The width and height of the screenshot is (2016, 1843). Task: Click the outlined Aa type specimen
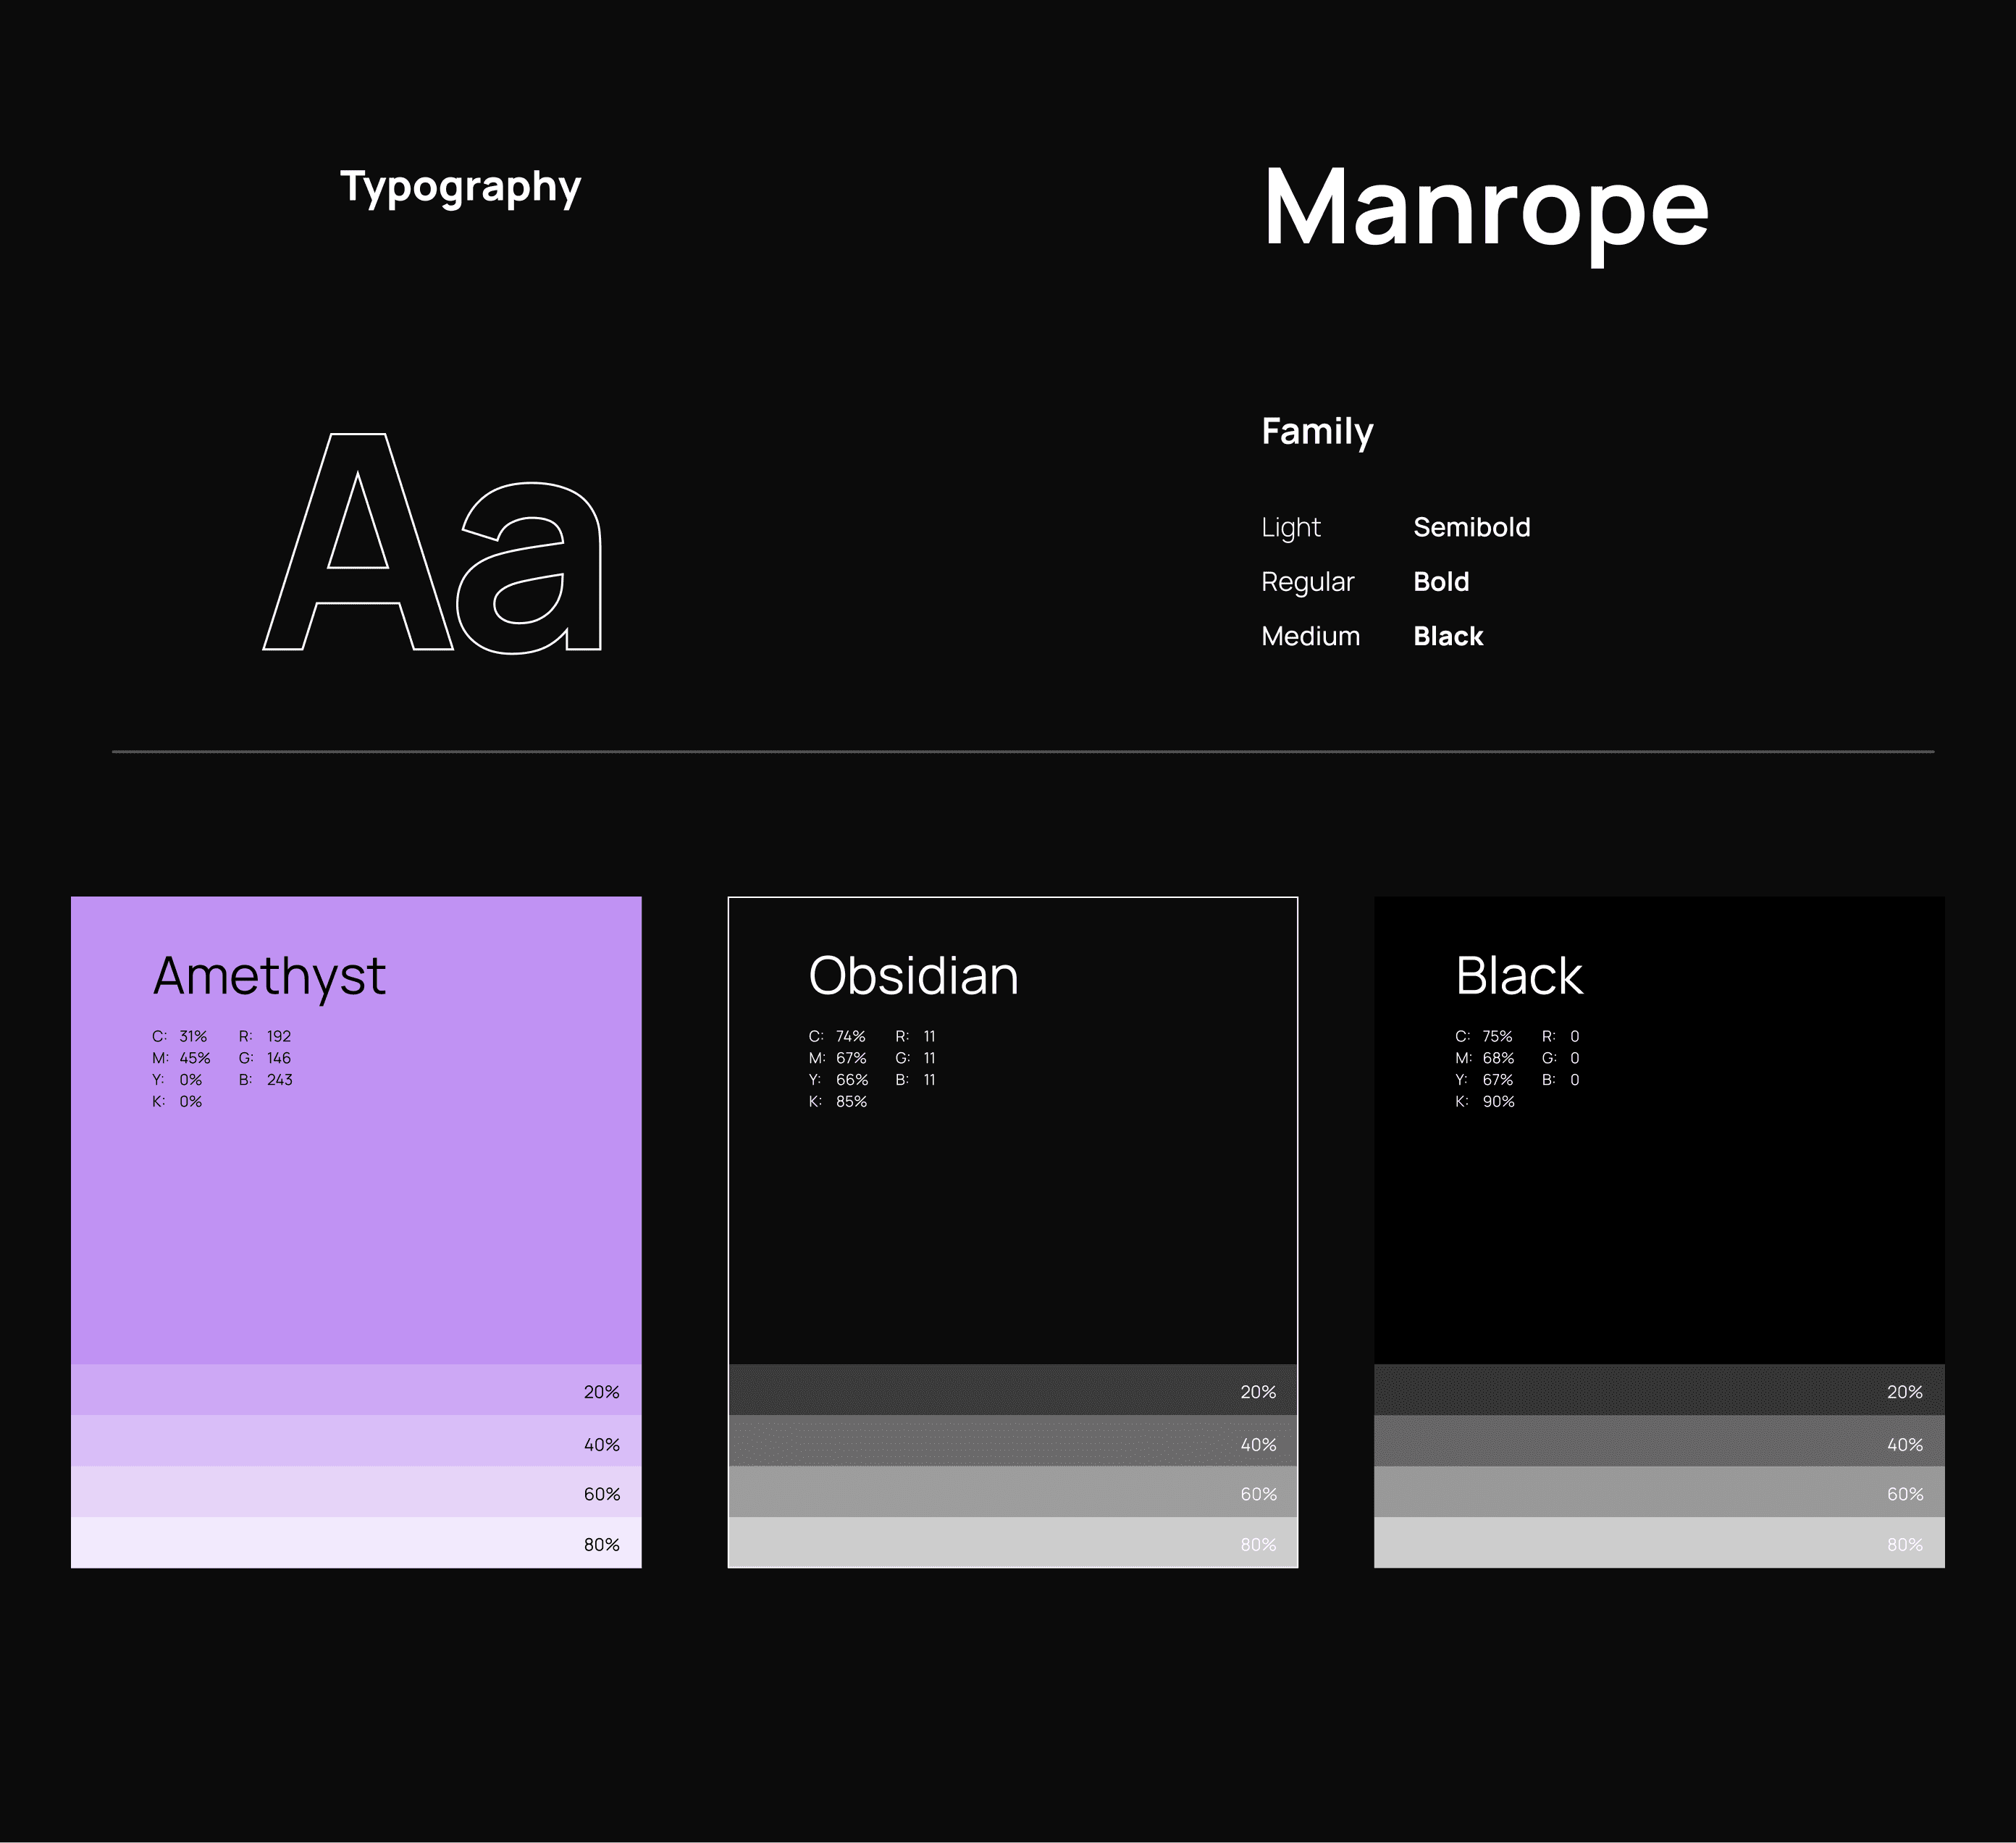432,544
